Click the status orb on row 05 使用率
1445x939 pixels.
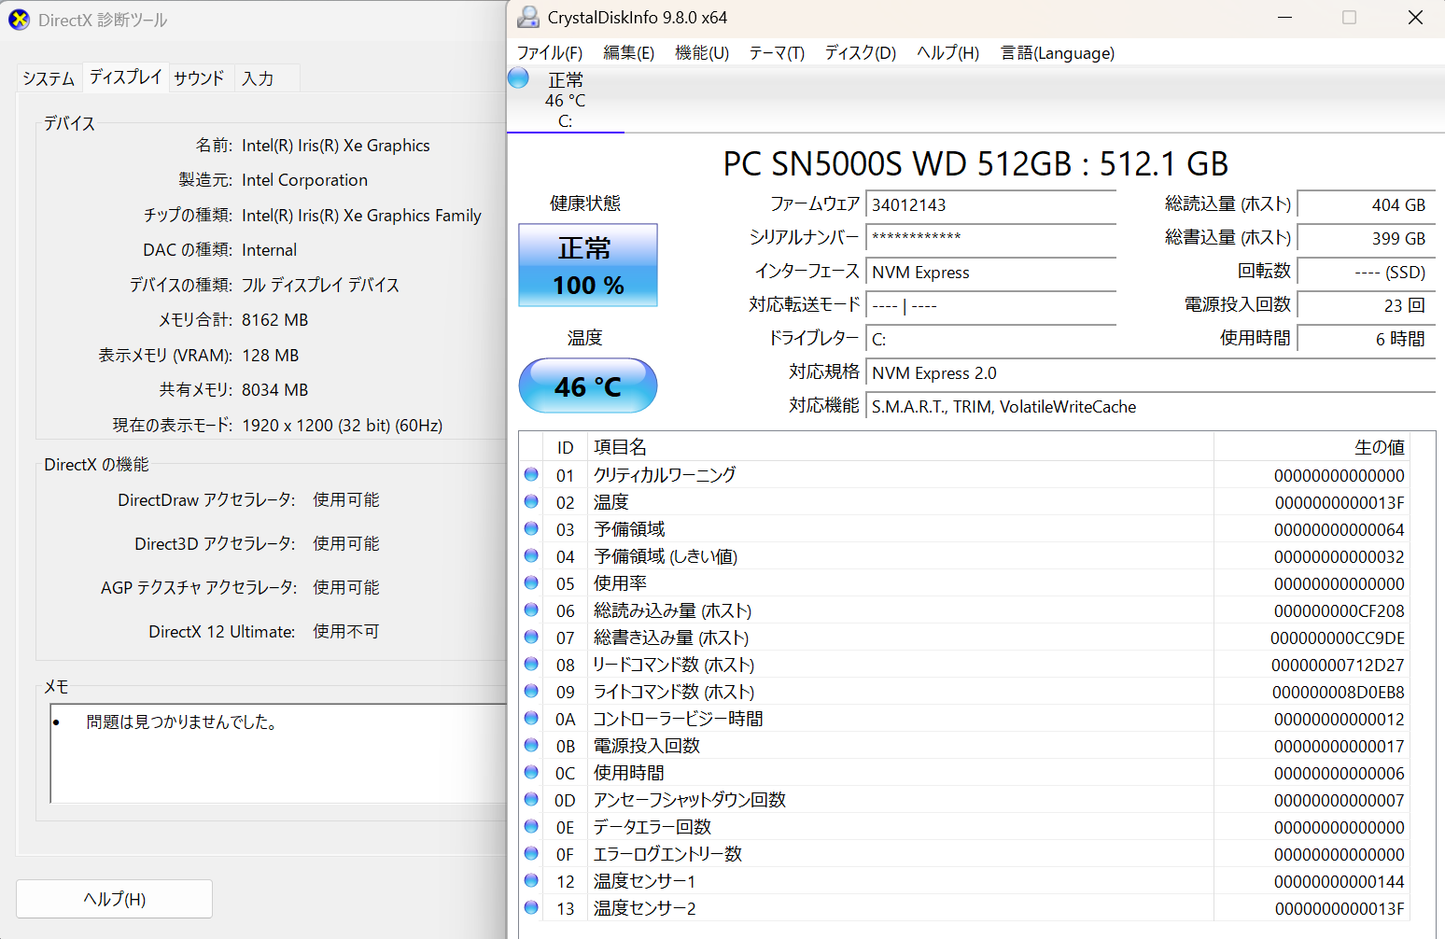[531, 582]
